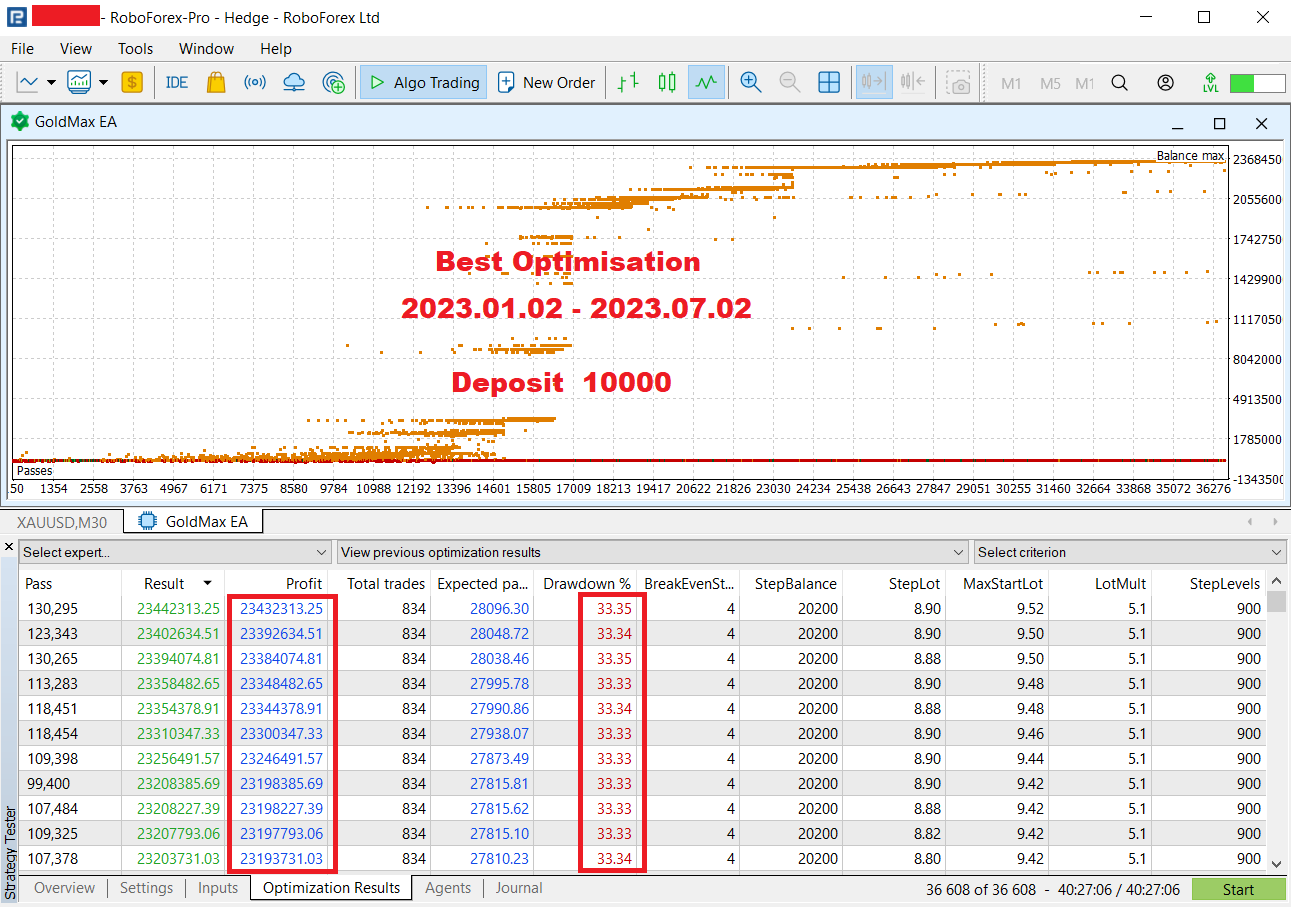Open the Select criterion dropdown
This screenshot has height=907, width=1291.
pos(1130,552)
